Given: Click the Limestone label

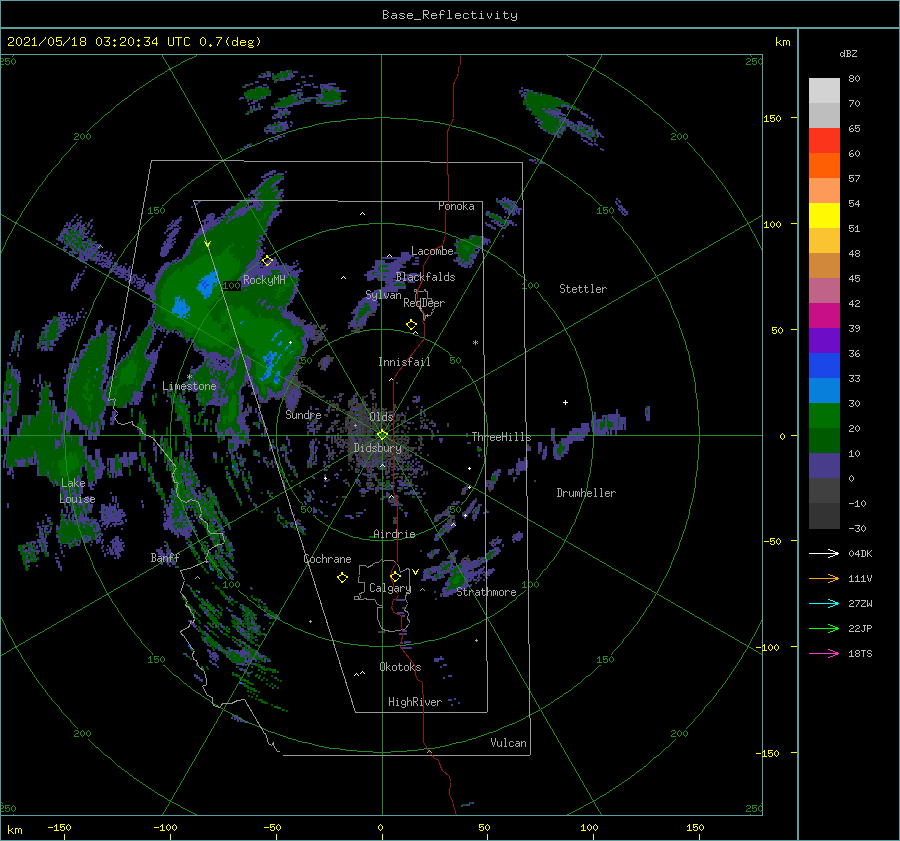Looking at the screenshot, I should tap(189, 386).
